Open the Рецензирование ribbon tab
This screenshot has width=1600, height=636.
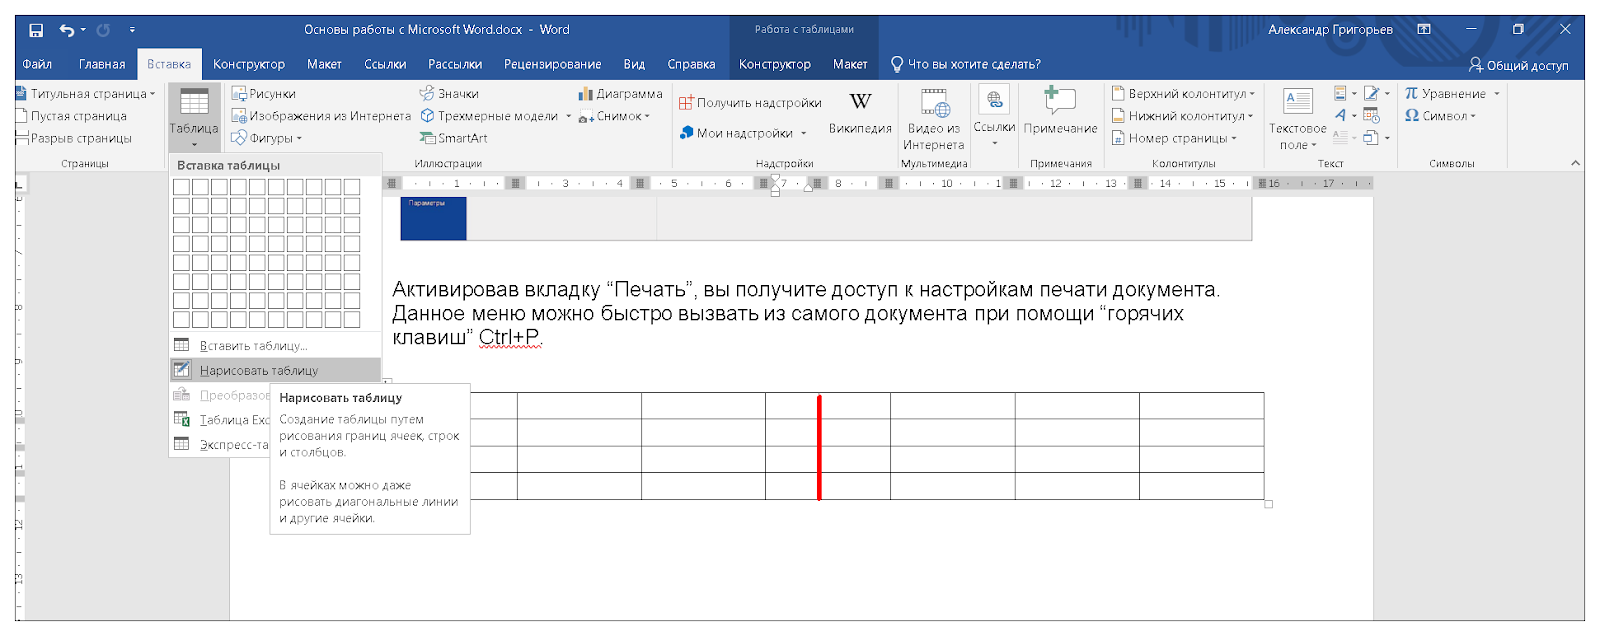552,64
